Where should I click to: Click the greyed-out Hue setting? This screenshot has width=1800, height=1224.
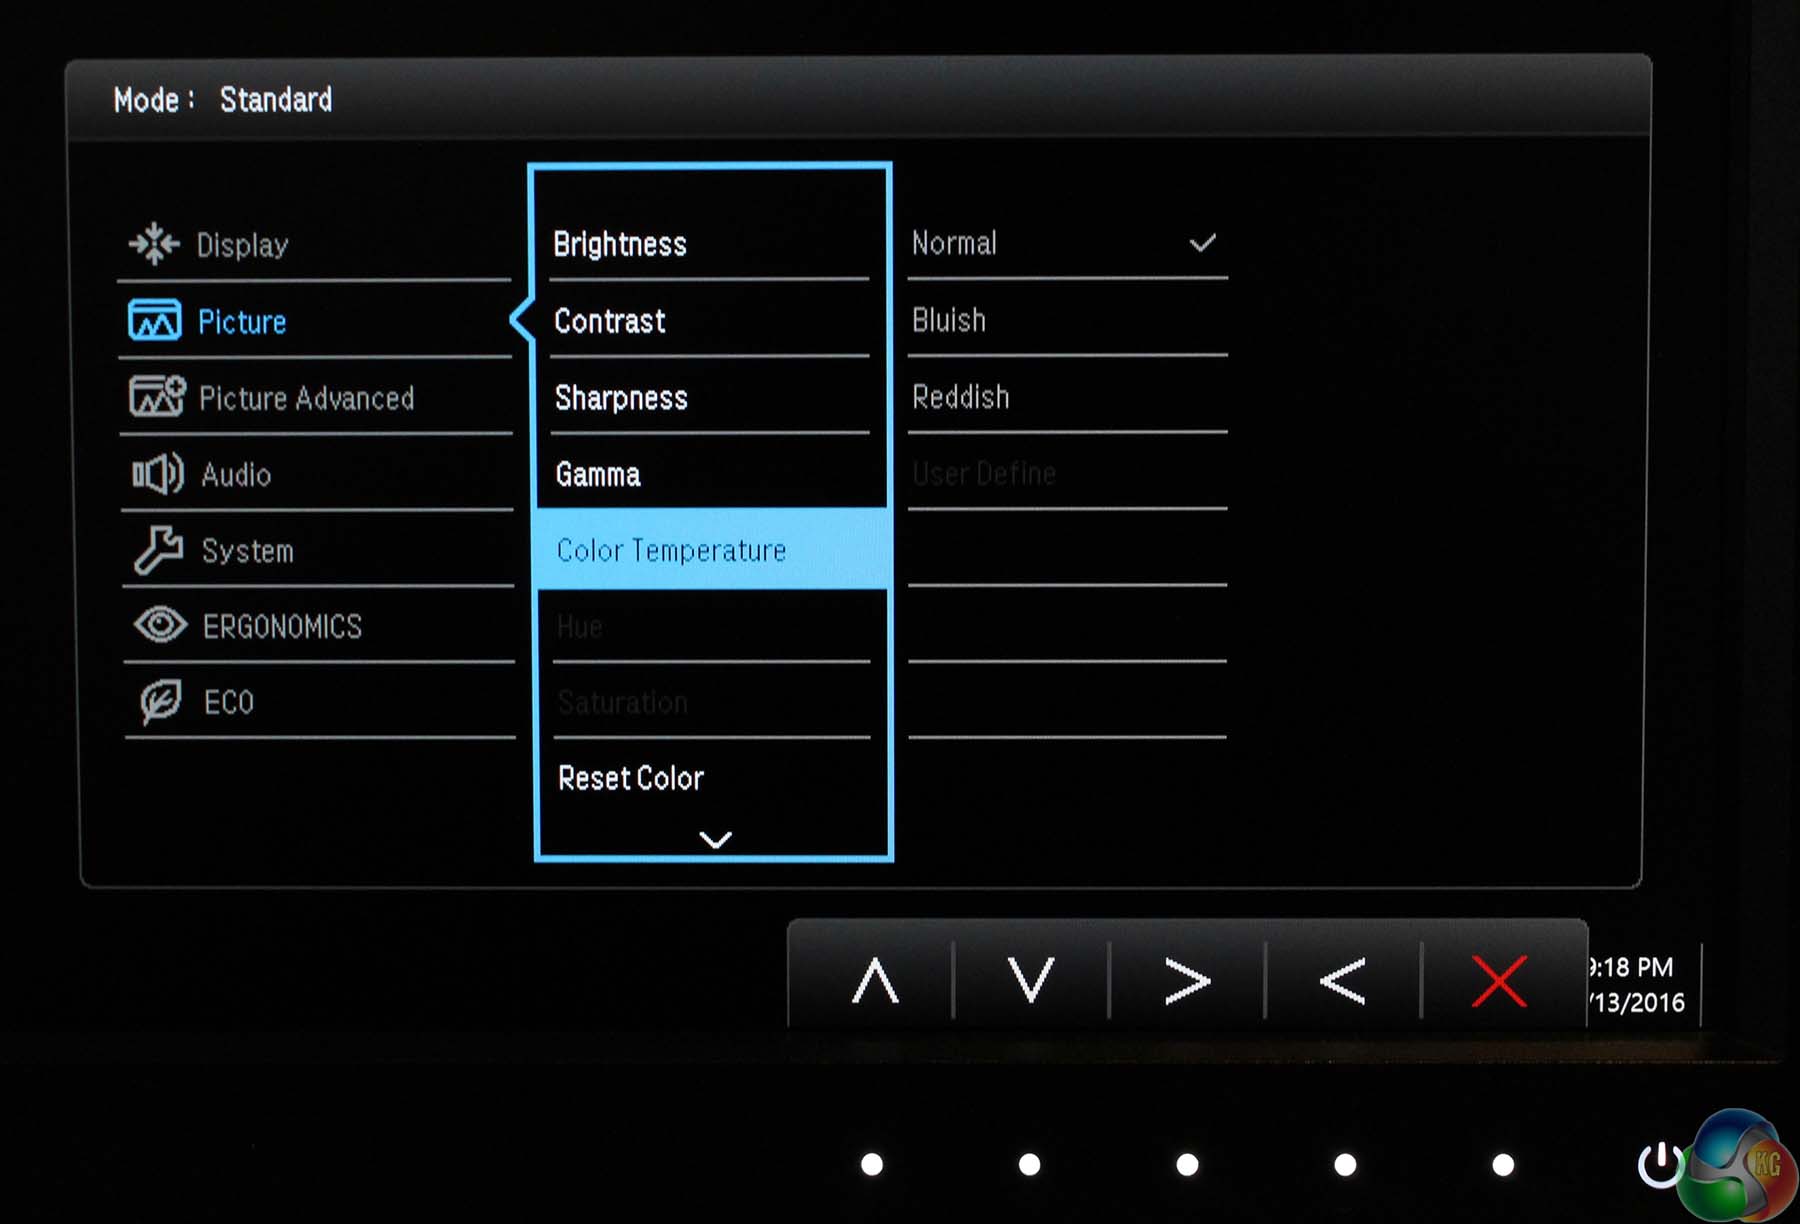point(712,627)
